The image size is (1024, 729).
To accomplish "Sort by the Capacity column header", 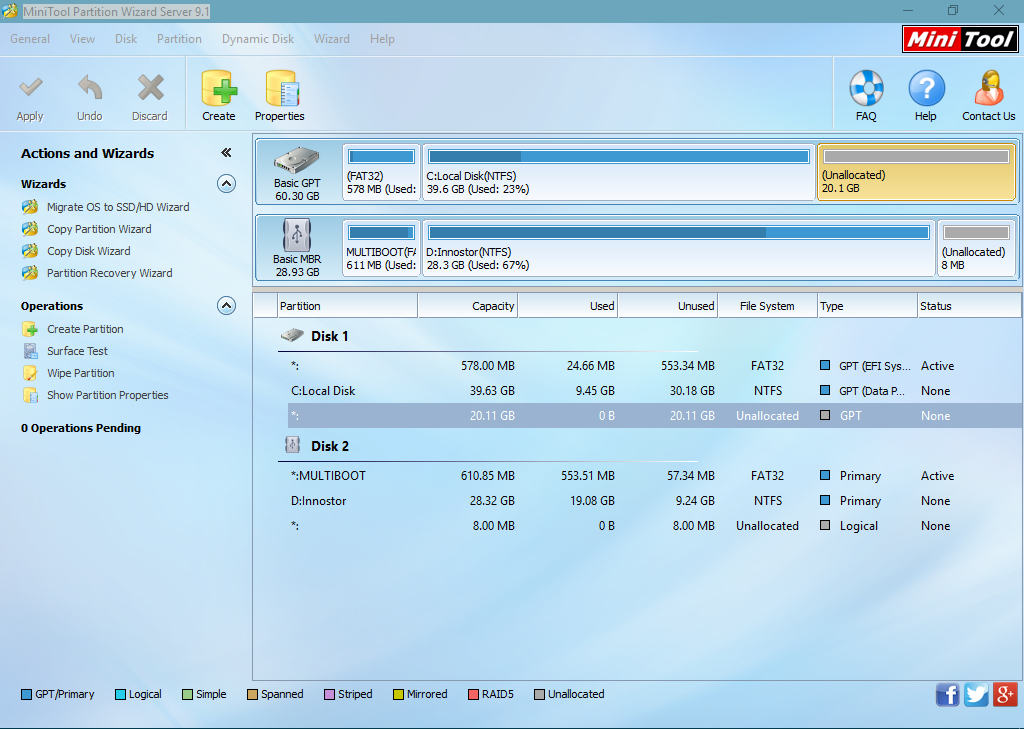I will tap(468, 306).
